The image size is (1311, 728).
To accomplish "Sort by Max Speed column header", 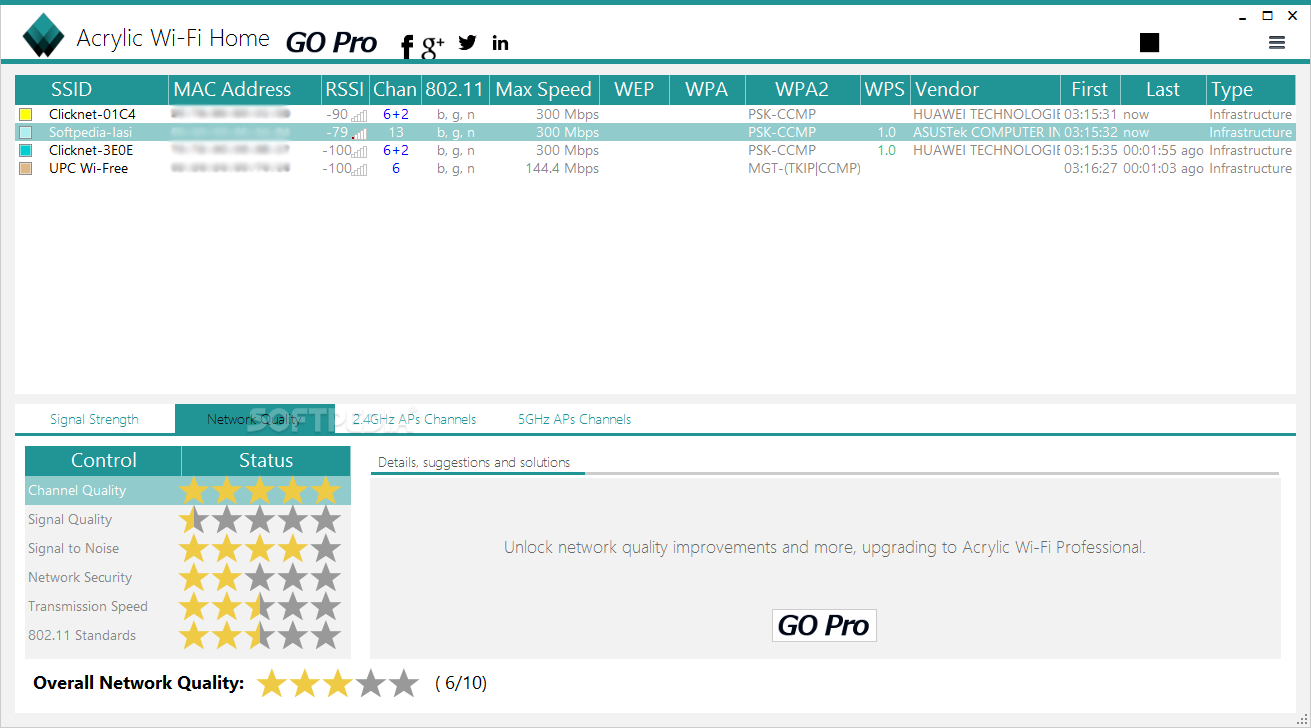I will click(544, 89).
